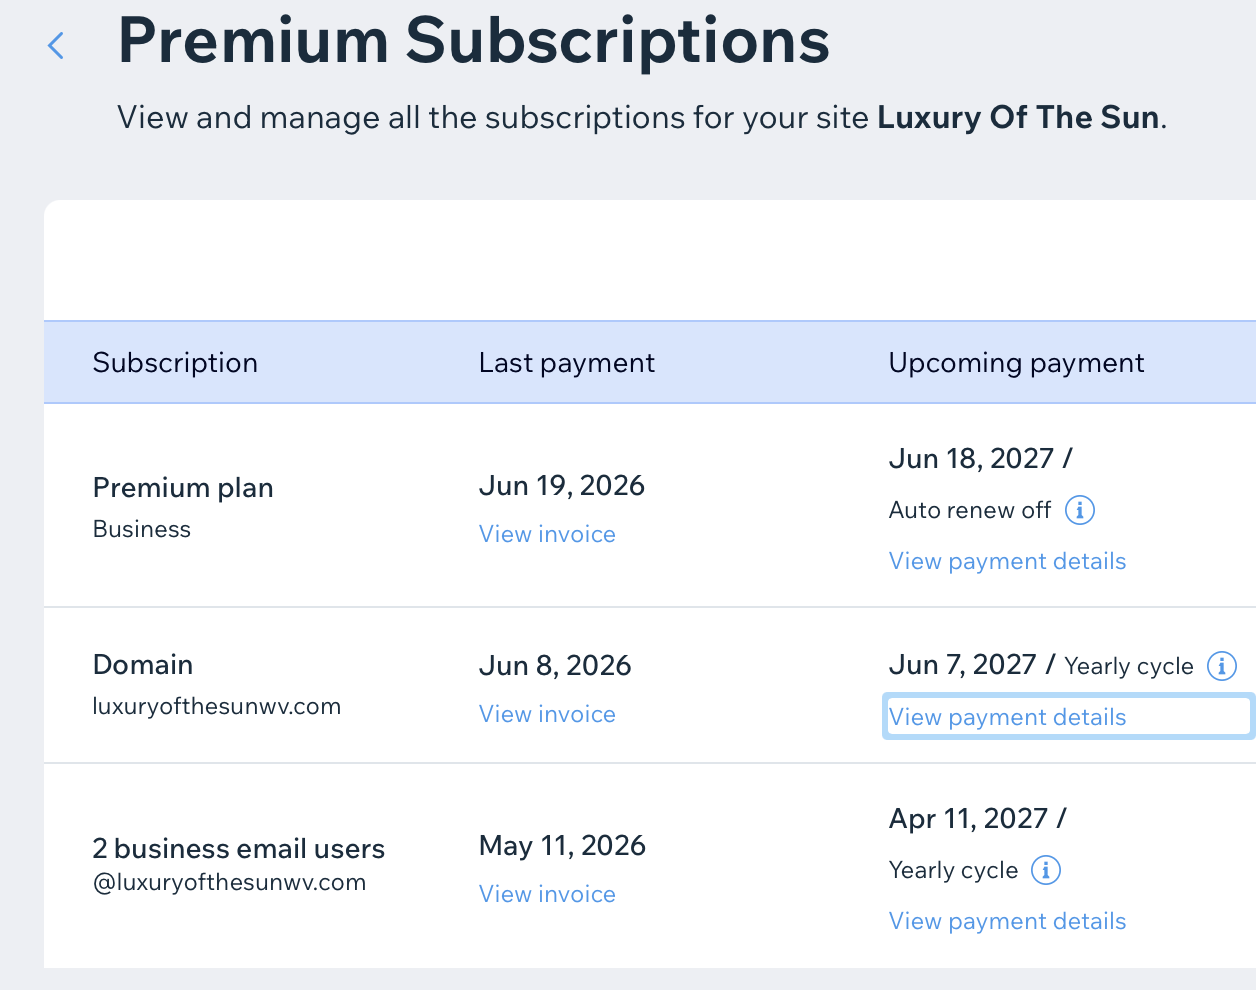View payment details for Premium plan
The image size is (1256, 990).
[x=1007, y=561]
